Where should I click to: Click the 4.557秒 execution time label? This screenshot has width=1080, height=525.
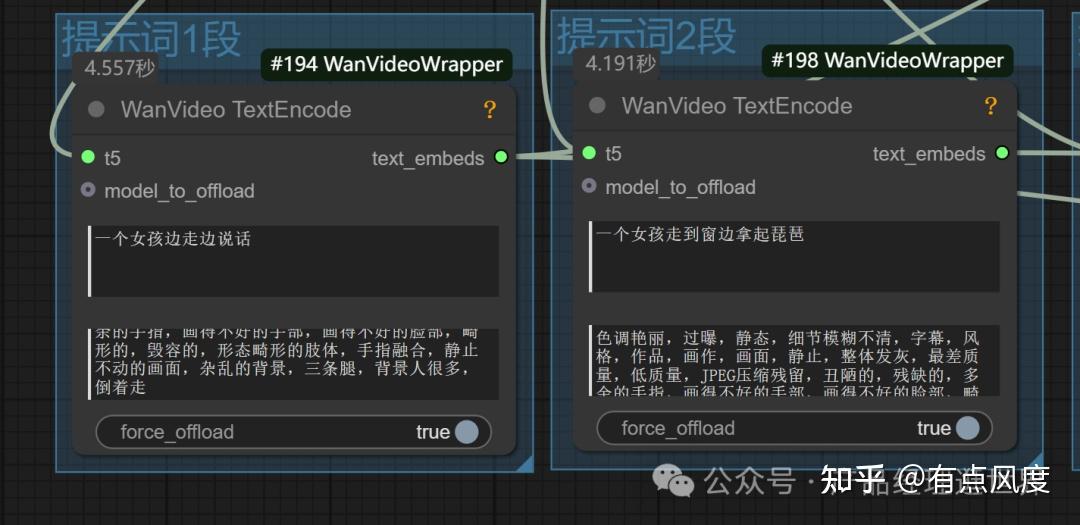[120, 68]
